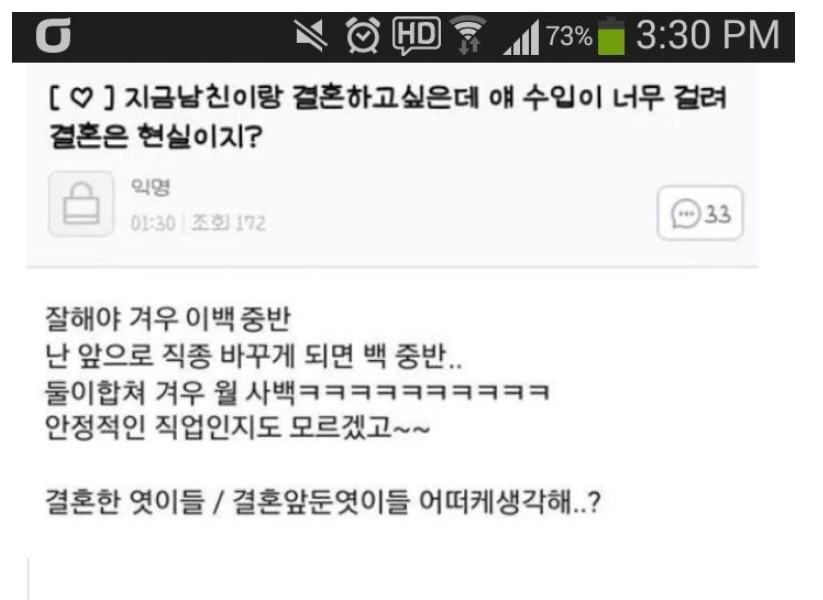Tap the speech bubble comment icon
The width and height of the screenshot is (823, 600).
coord(685,214)
